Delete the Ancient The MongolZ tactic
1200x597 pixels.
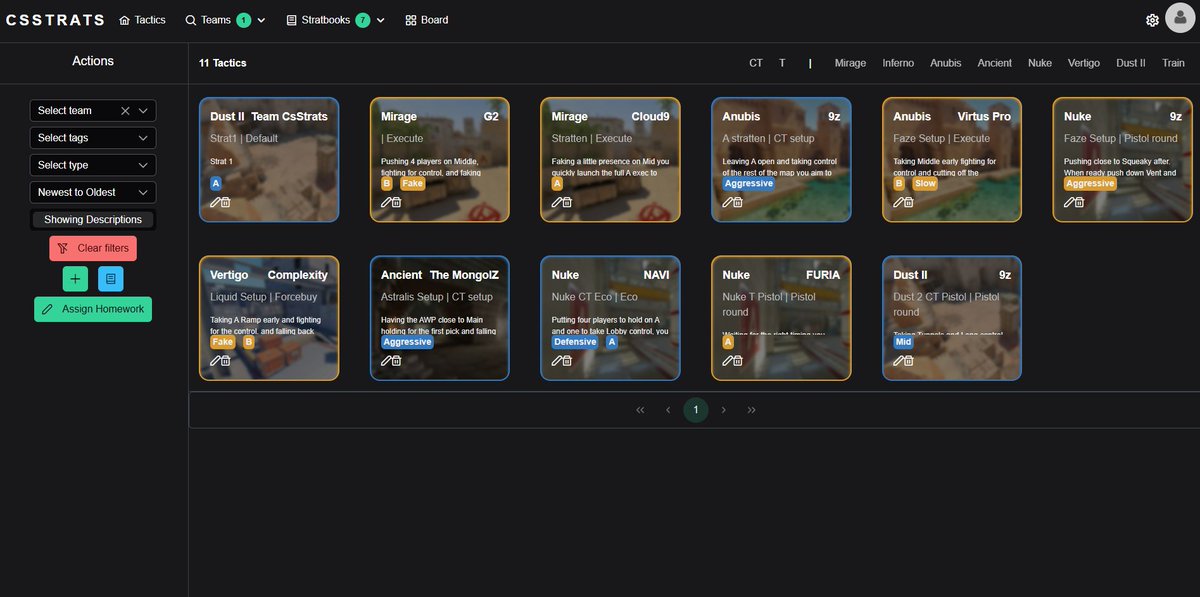pos(397,360)
